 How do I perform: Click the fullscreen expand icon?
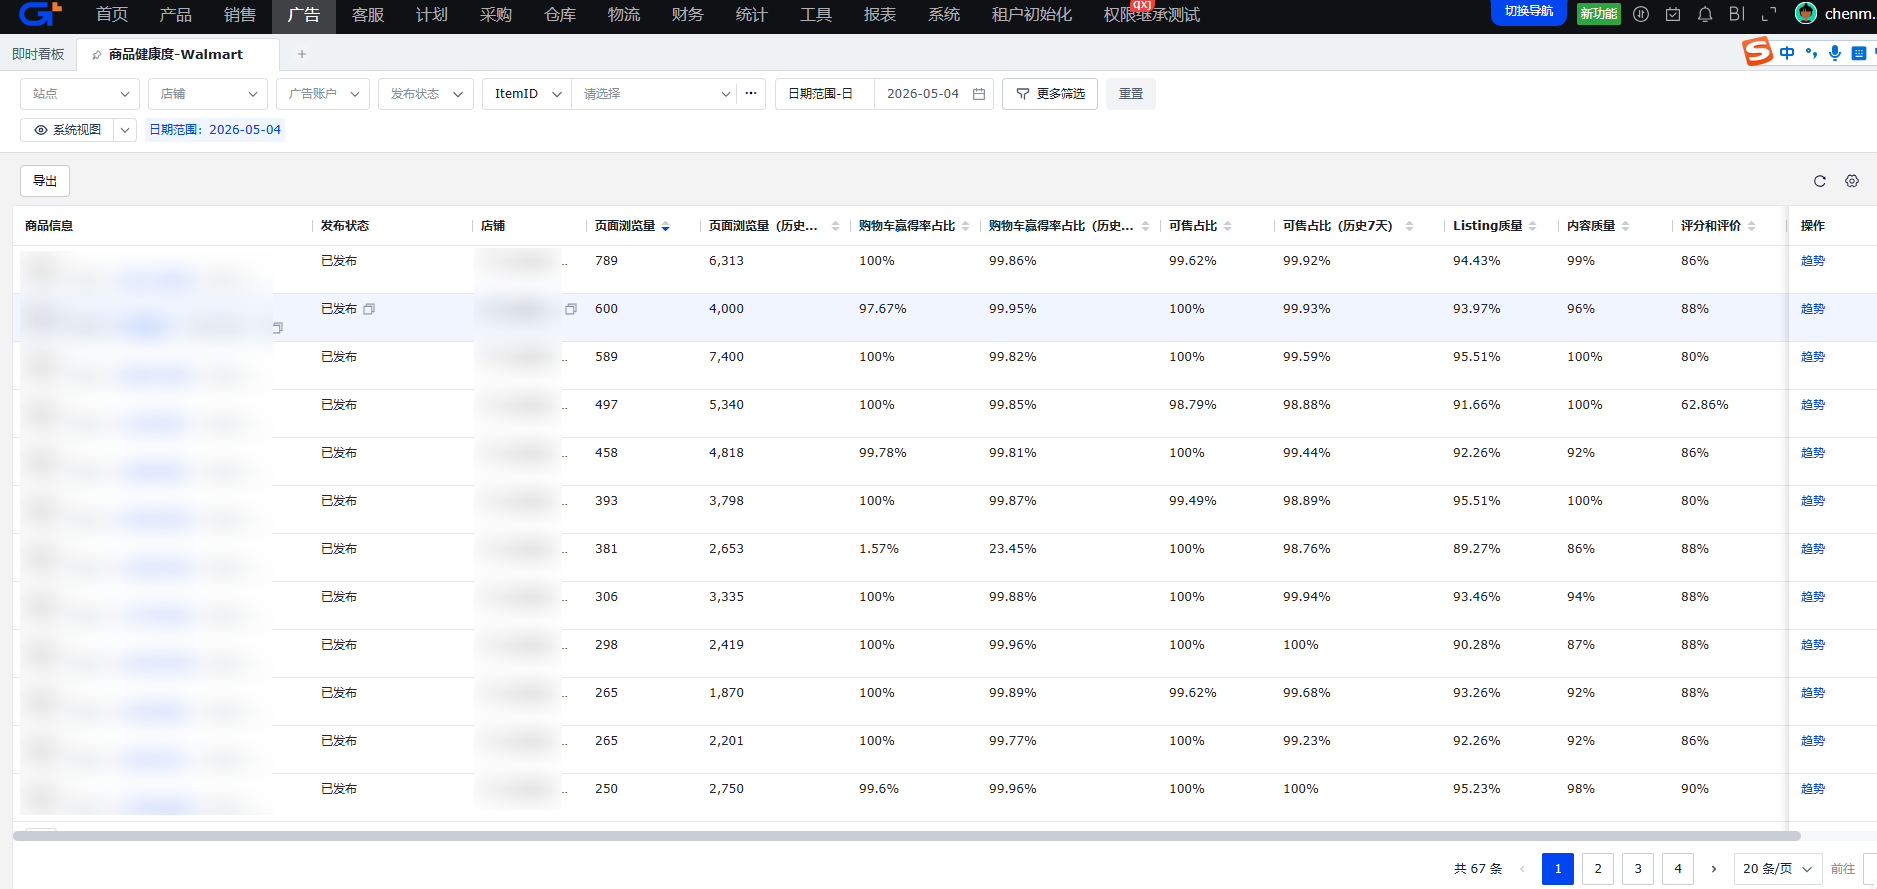coord(1769,14)
